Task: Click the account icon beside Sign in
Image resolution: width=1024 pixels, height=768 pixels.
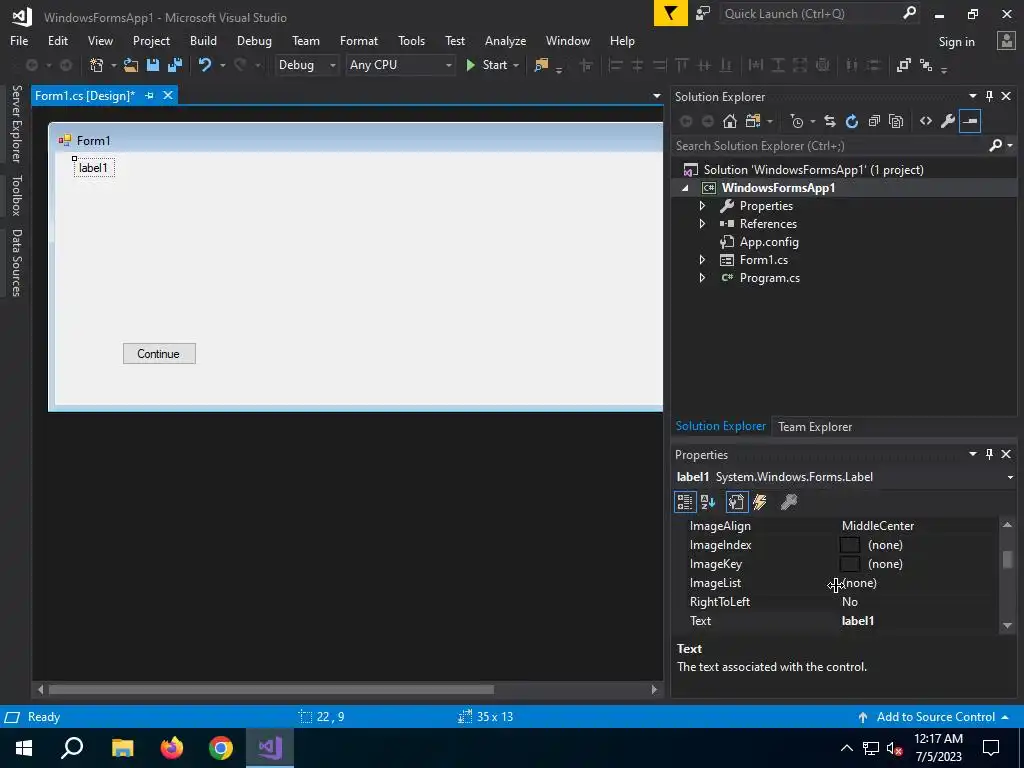Action: [1006, 41]
